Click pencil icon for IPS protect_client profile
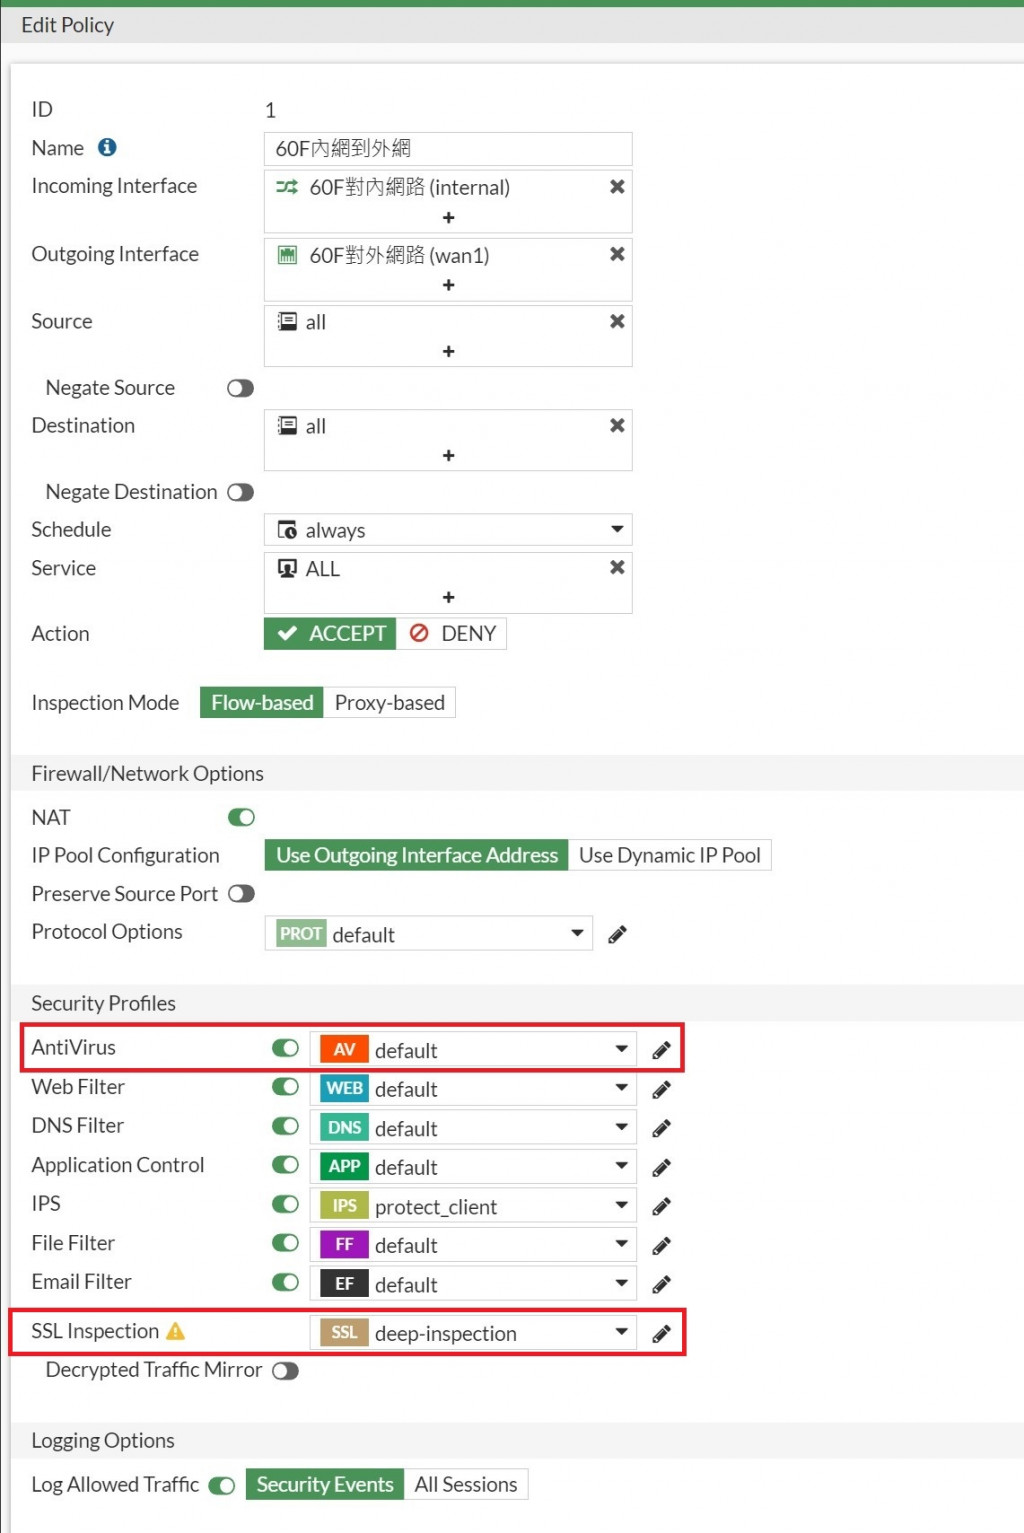The image size is (1024, 1533). click(661, 1207)
